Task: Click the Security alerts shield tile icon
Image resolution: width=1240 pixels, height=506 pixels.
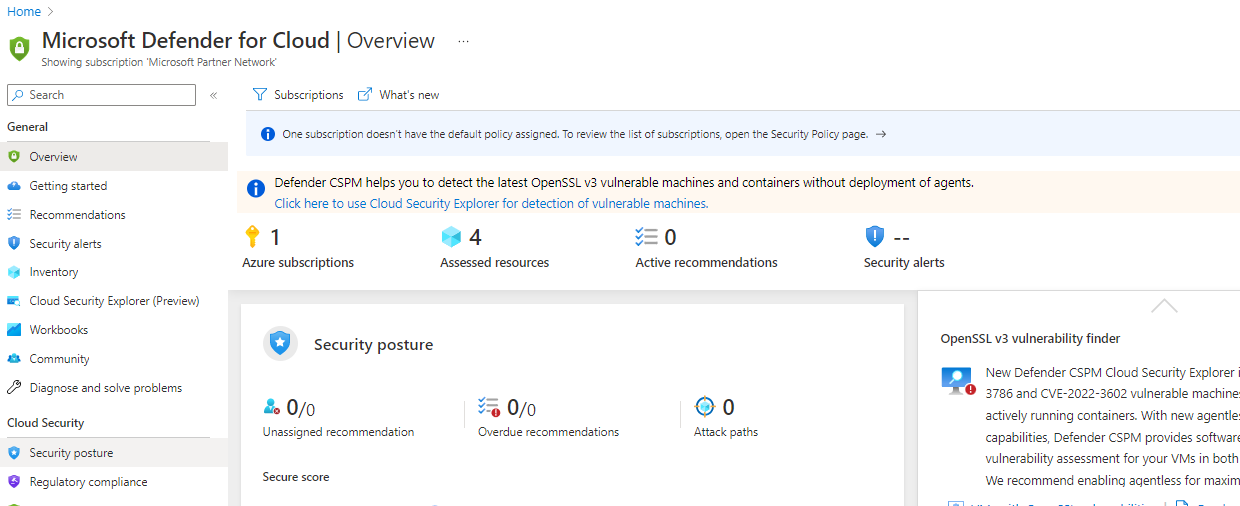Action: (x=875, y=237)
